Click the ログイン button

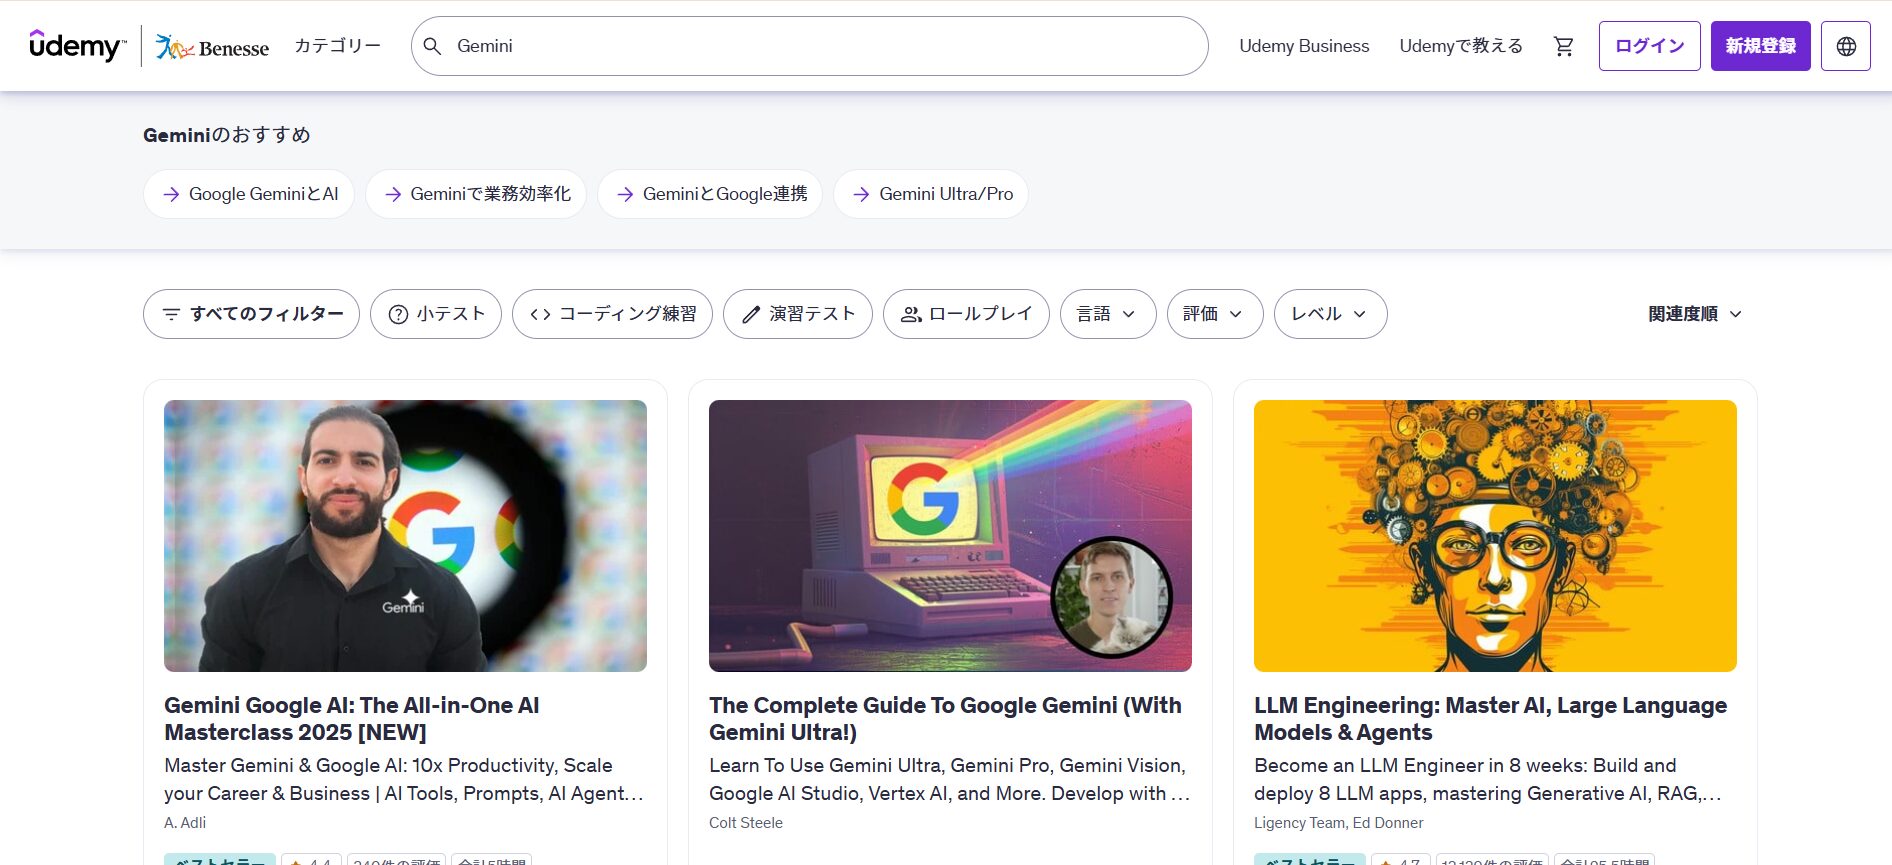click(x=1649, y=46)
